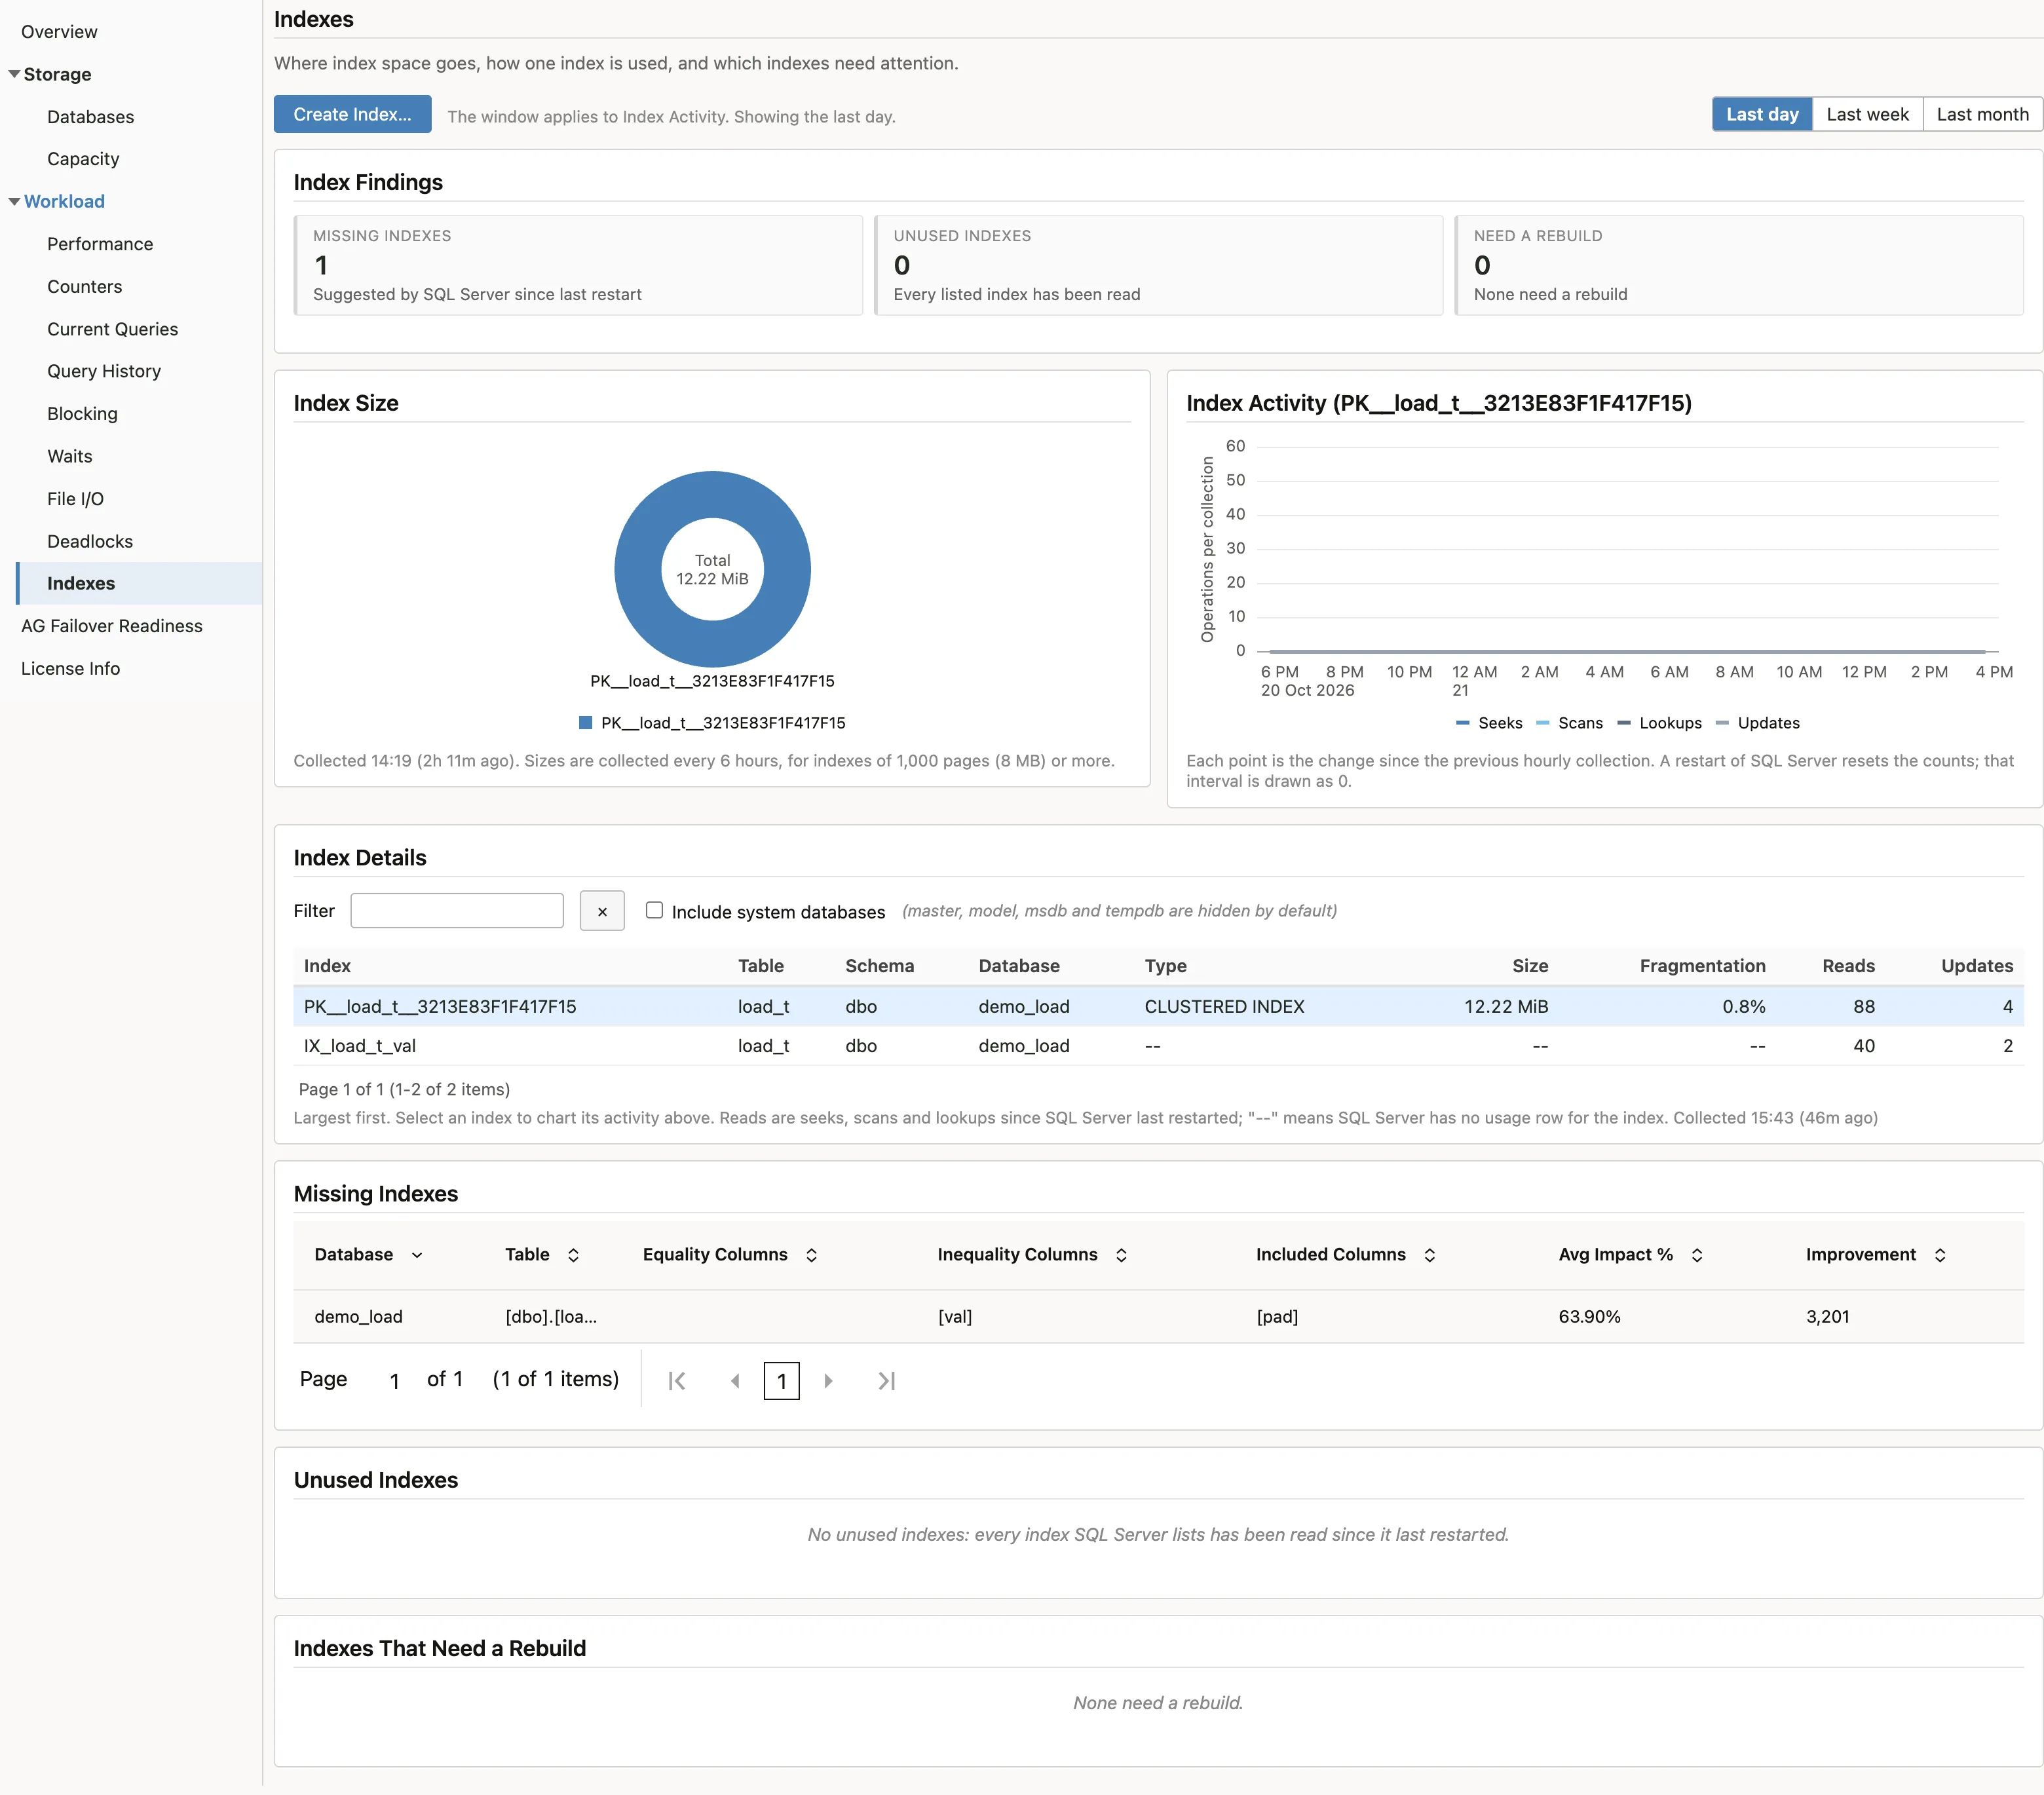This screenshot has height=1795, width=2044.
Task: Sort by Equality Columns sort arrows
Action: pyautogui.click(x=811, y=1255)
